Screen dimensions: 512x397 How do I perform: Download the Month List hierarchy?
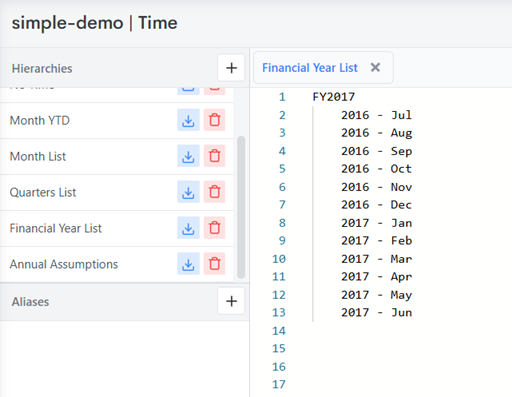tap(188, 156)
